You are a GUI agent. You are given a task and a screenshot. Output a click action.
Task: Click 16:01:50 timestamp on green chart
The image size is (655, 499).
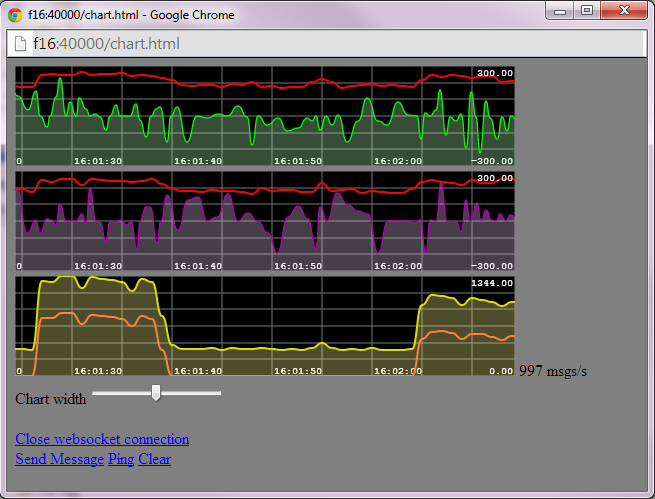pyautogui.click(x=298, y=161)
